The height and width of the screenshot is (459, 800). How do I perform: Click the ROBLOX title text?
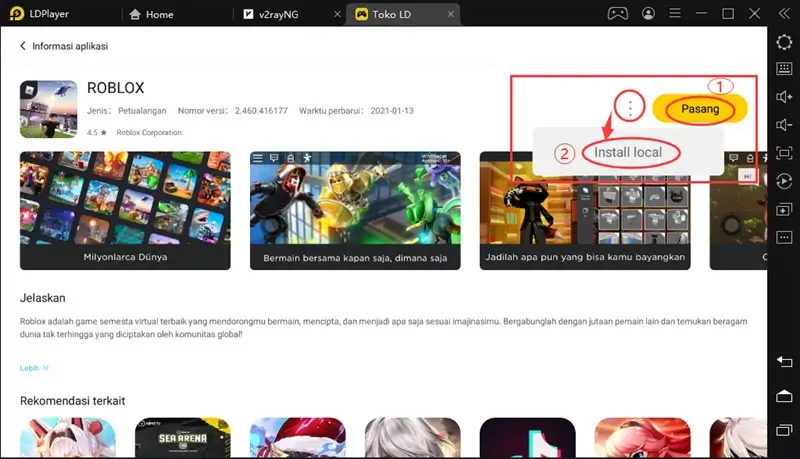[115, 88]
